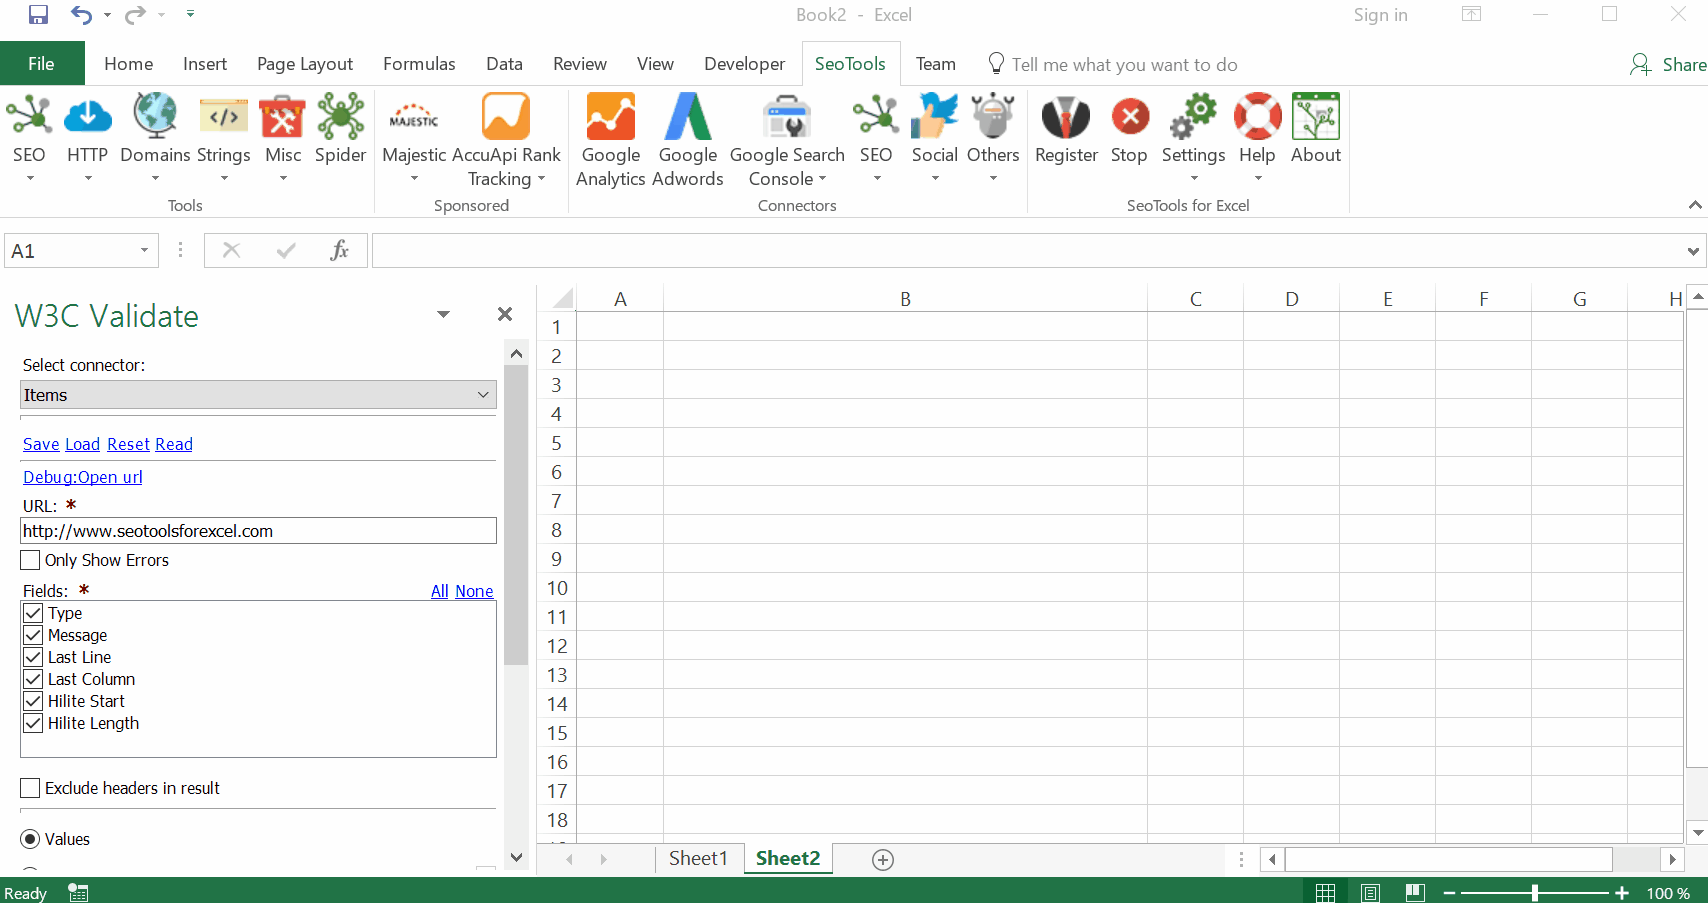Screen dimensions: 1708x903
Task: Open the Undo history dropdown arrow
Action: [107, 15]
